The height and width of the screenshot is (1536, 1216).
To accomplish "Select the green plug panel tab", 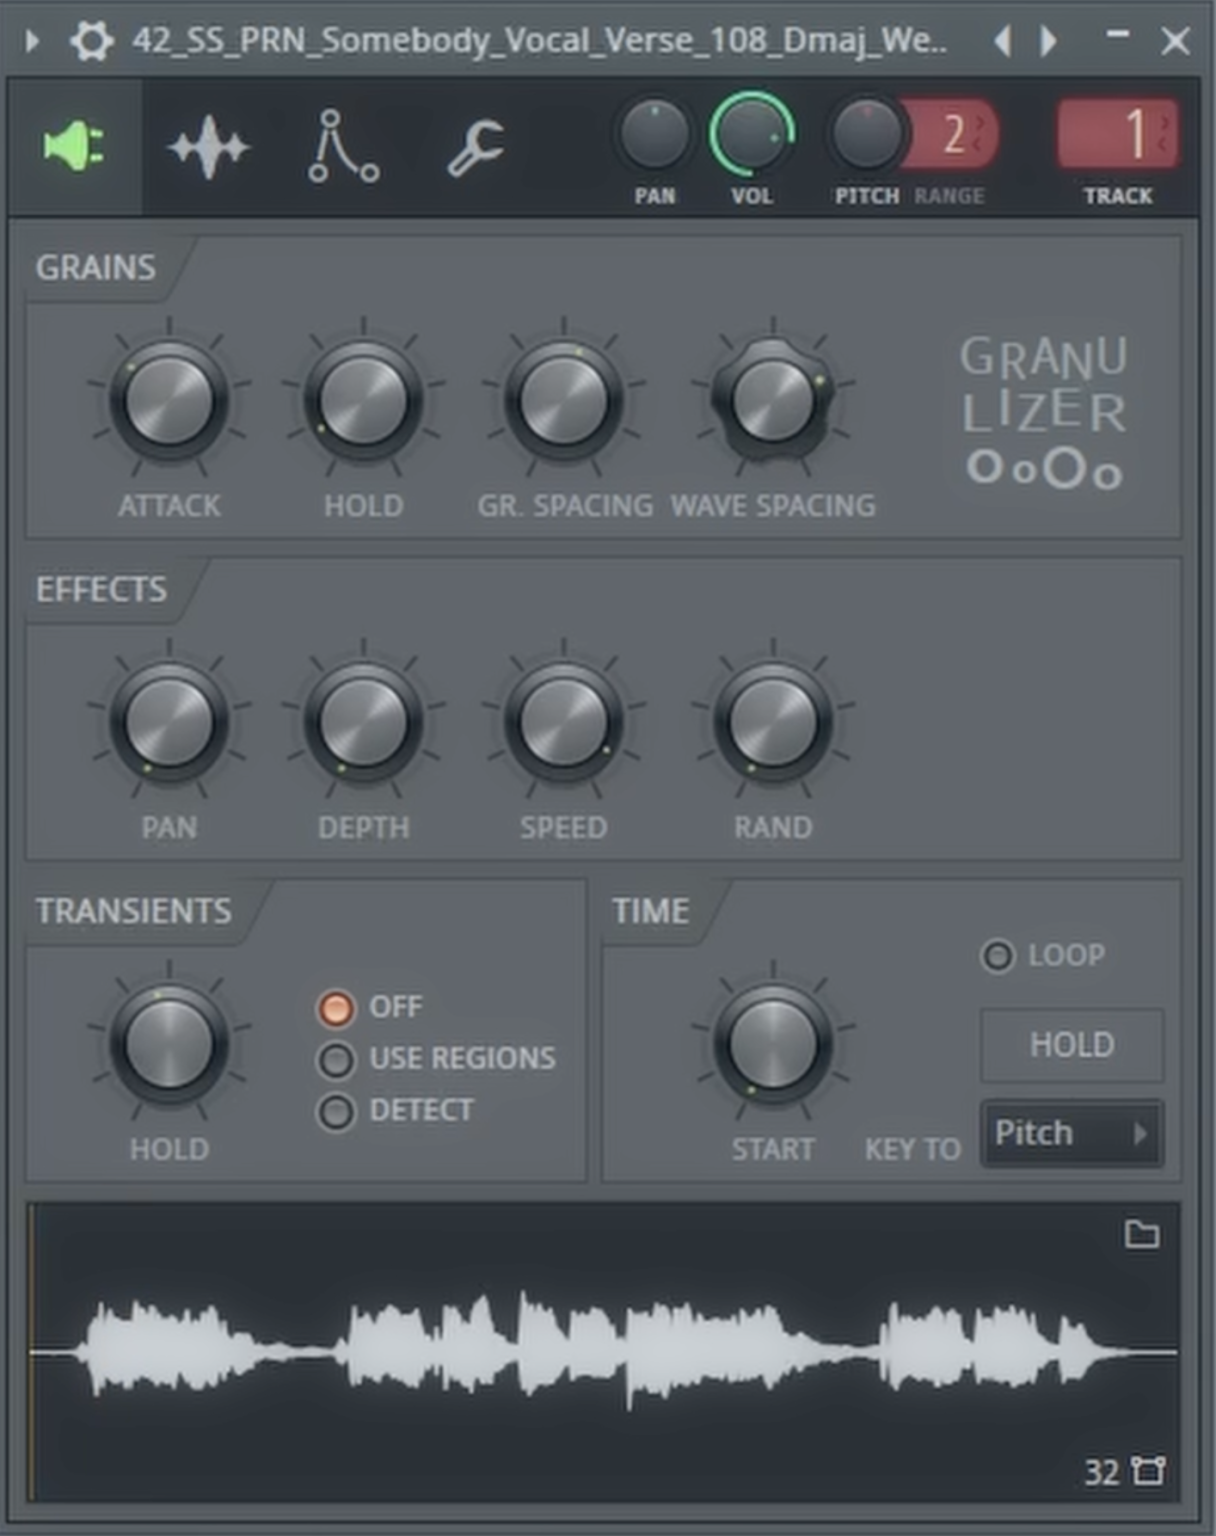I will [72, 146].
